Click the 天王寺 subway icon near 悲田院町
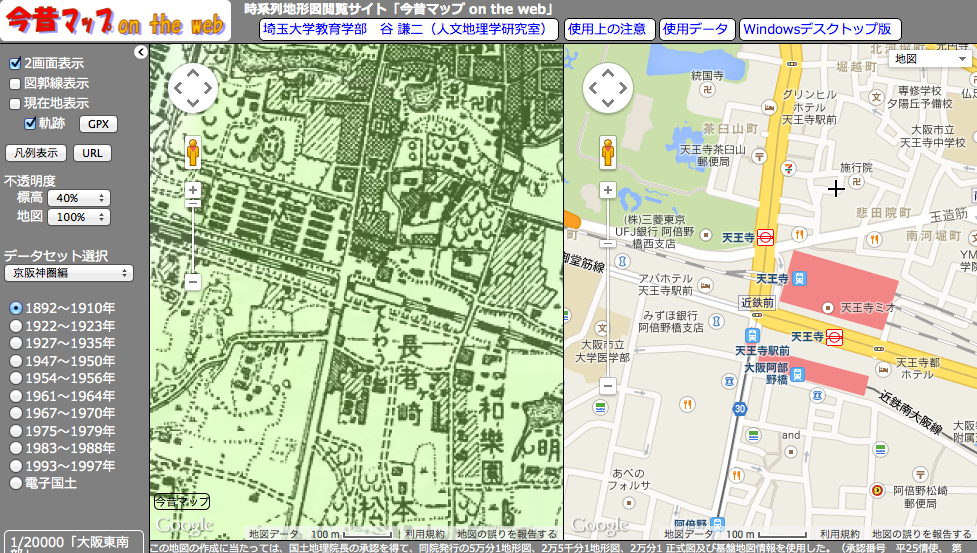This screenshot has width=977, height=553. (x=765, y=237)
